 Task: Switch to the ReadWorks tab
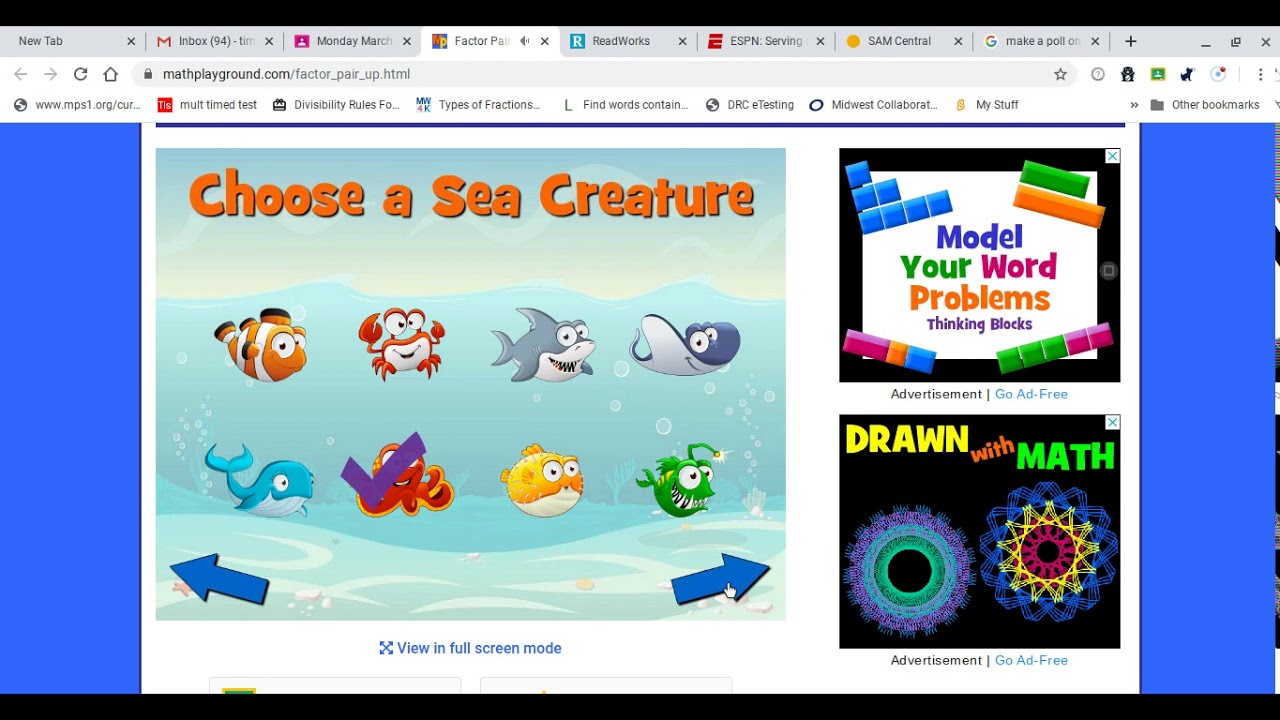628,41
